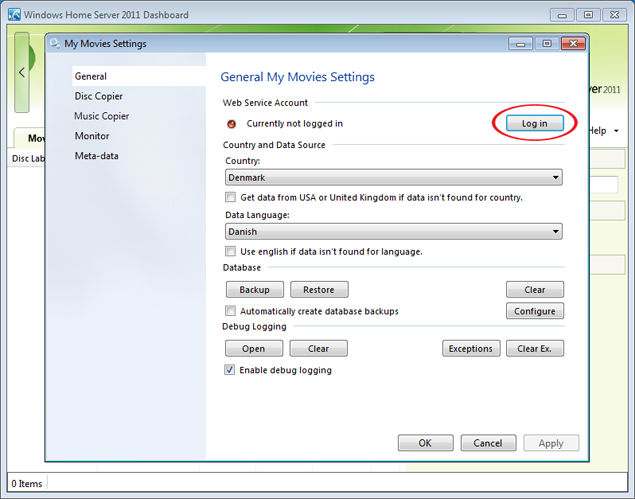Click the My Movies Settings title bar icon

(x=54, y=44)
